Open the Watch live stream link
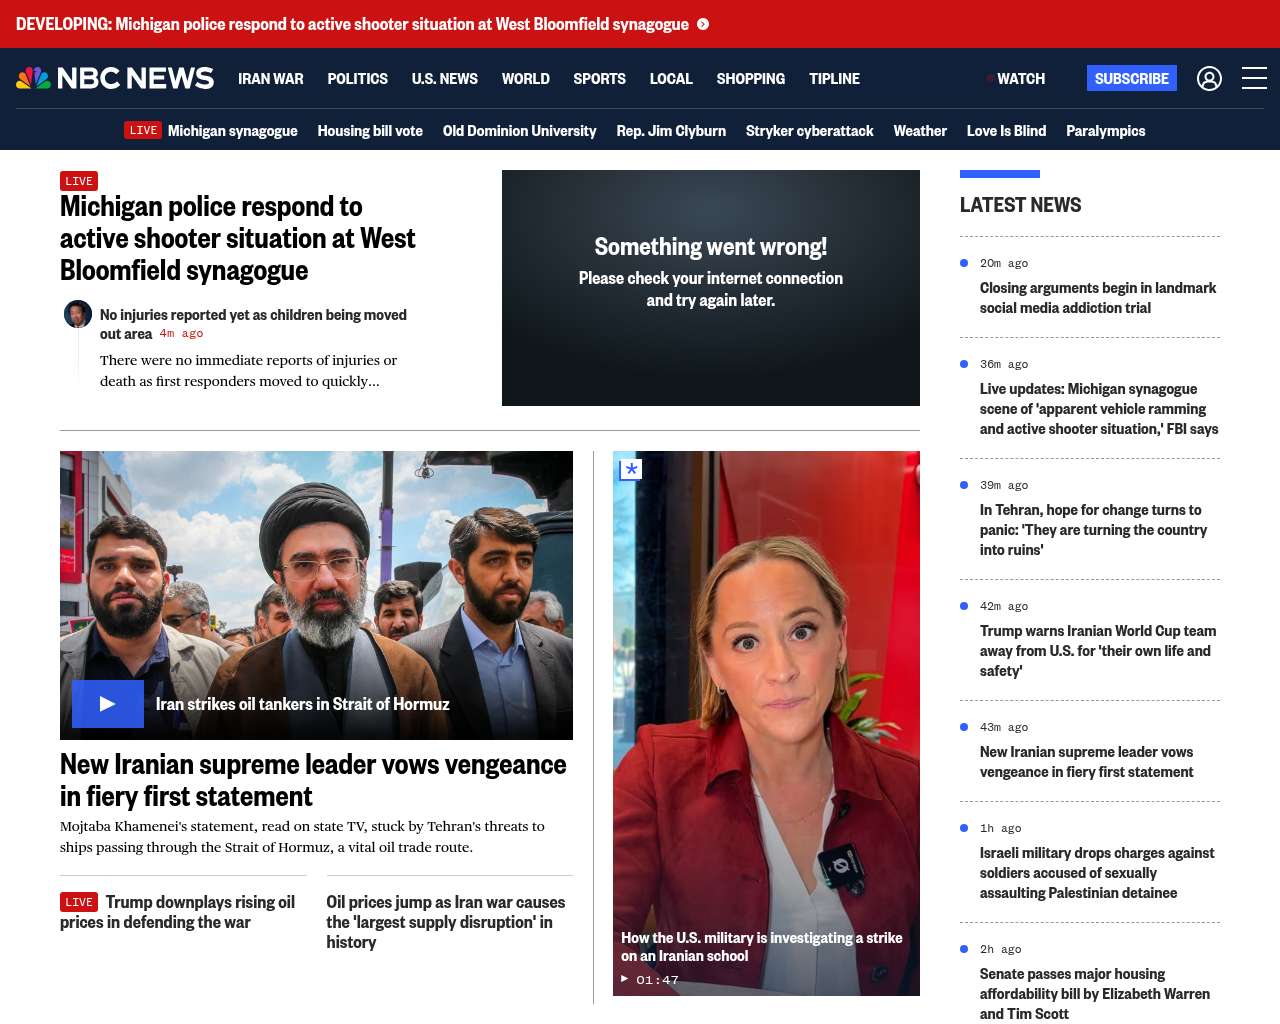This screenshot has width=1280, height=1024. 1020,78
